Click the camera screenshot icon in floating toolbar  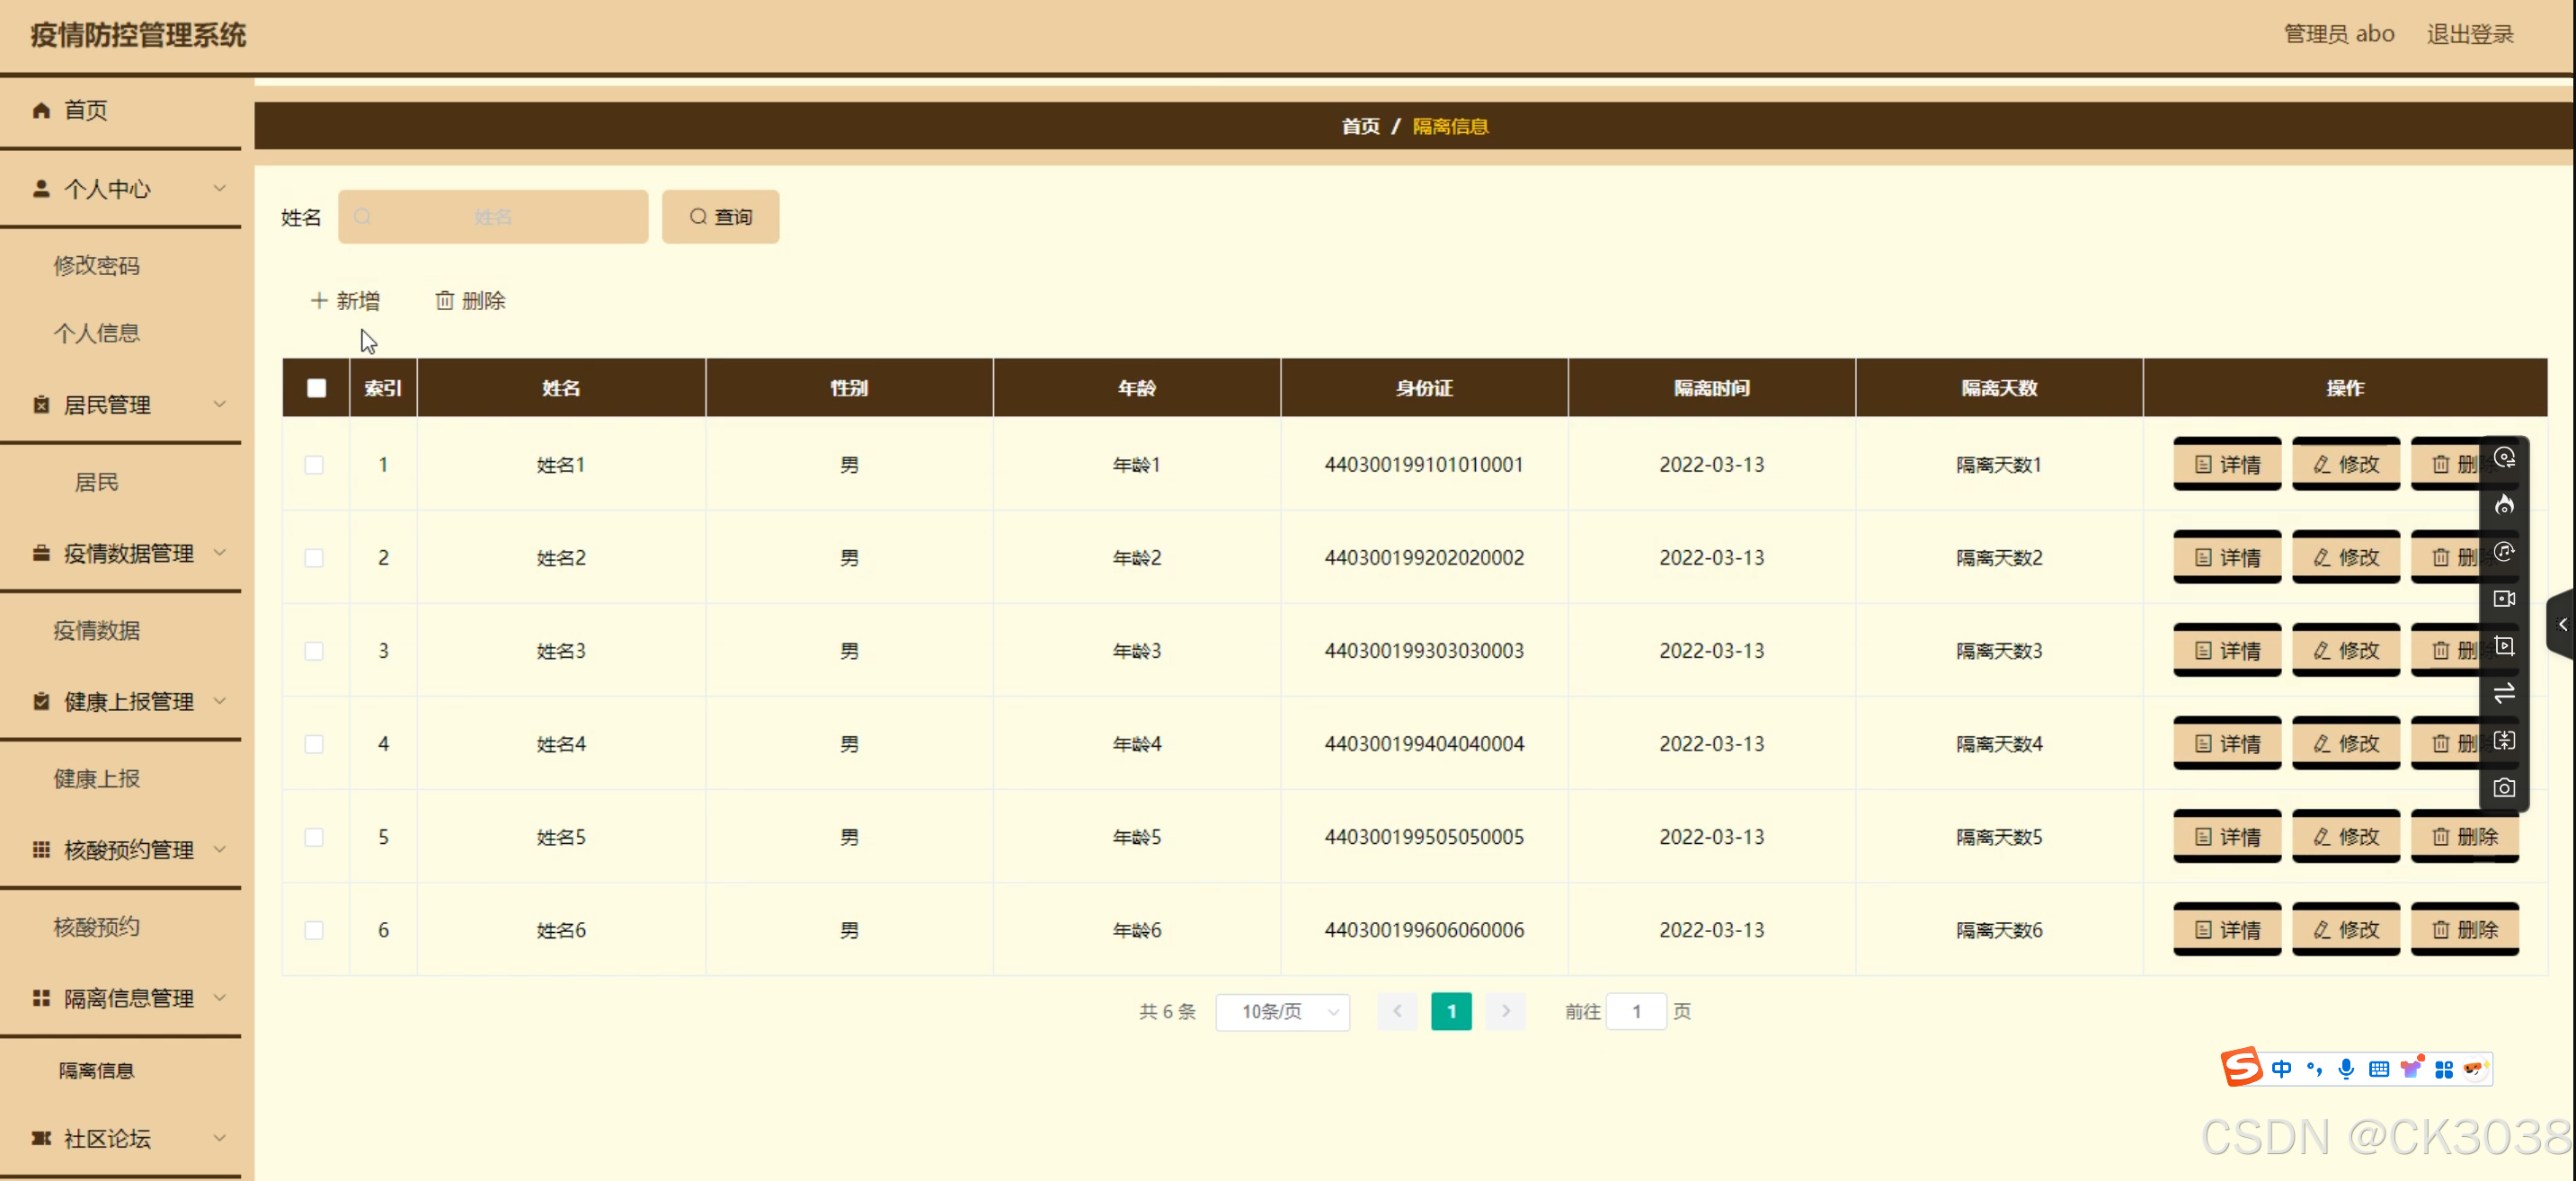(x=2503, y=788)
